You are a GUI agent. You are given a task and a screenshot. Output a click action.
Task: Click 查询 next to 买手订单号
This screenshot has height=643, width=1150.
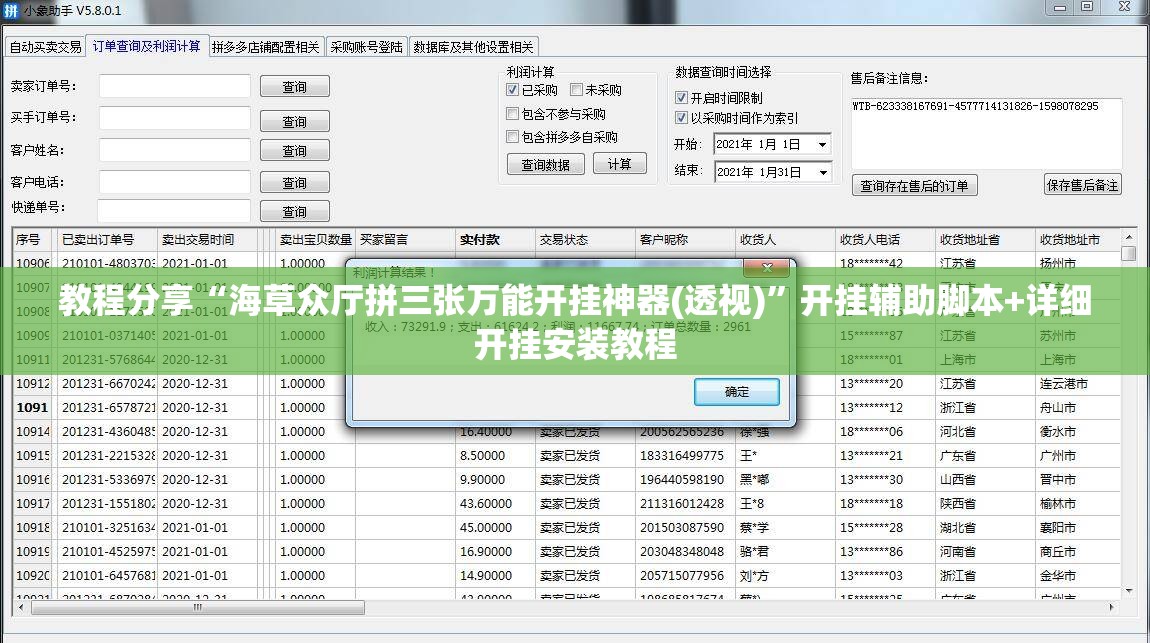coord(295,121)
